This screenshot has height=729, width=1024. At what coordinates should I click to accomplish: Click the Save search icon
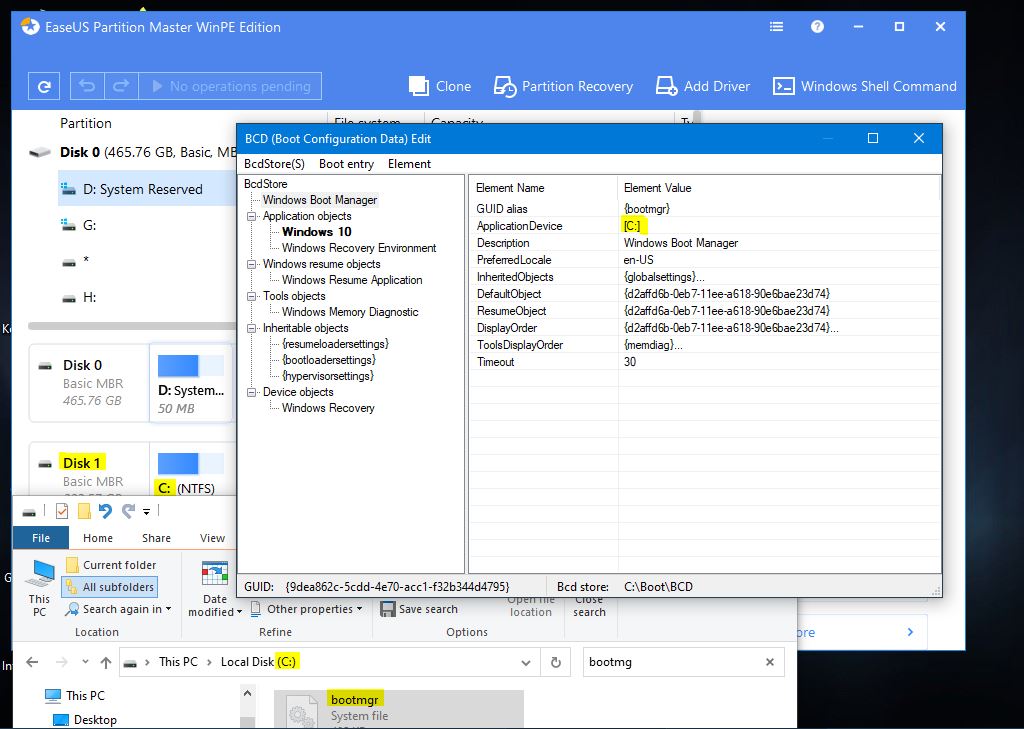(386, 609)
